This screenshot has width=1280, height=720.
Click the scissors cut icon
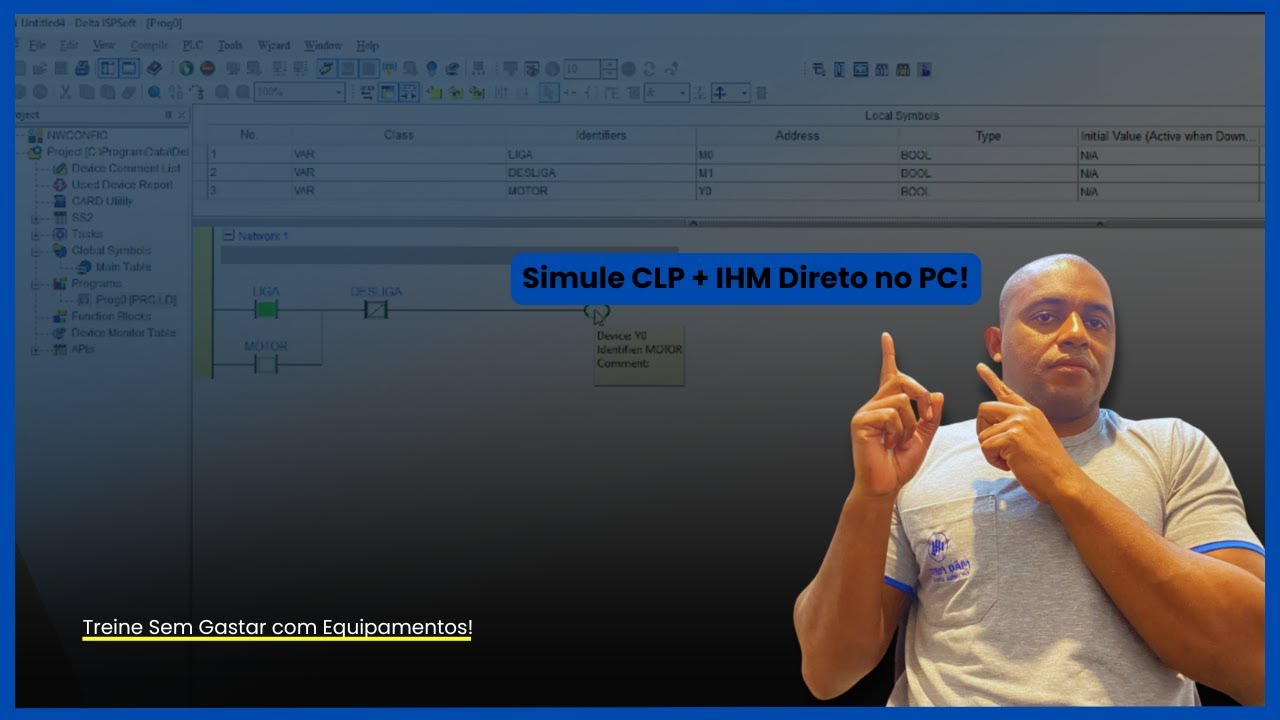click(x=65, y=92)
